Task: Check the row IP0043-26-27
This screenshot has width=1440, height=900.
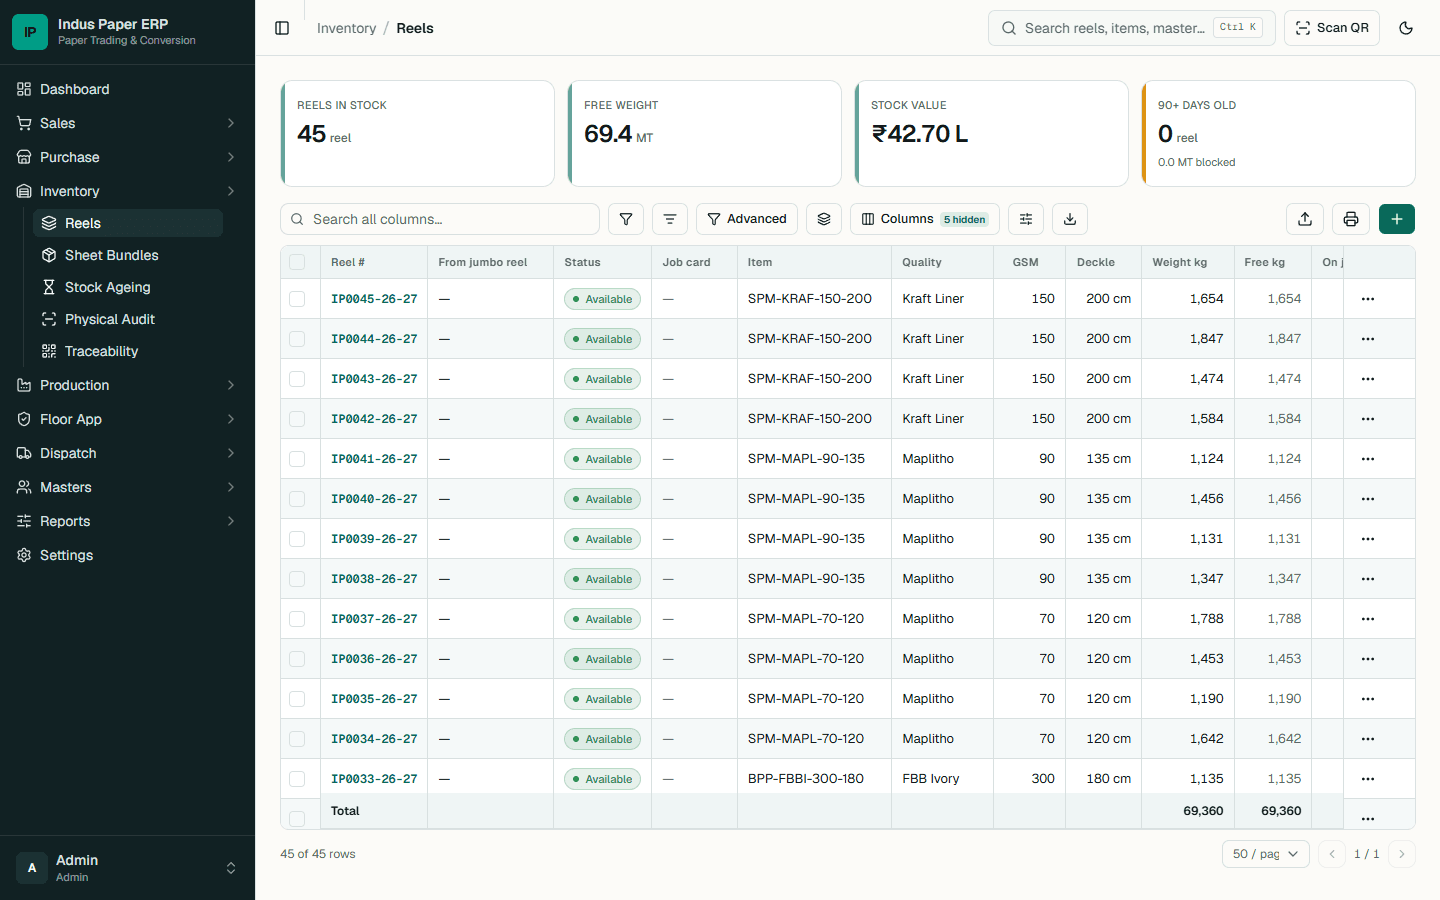Action: [x=297, y=379]
